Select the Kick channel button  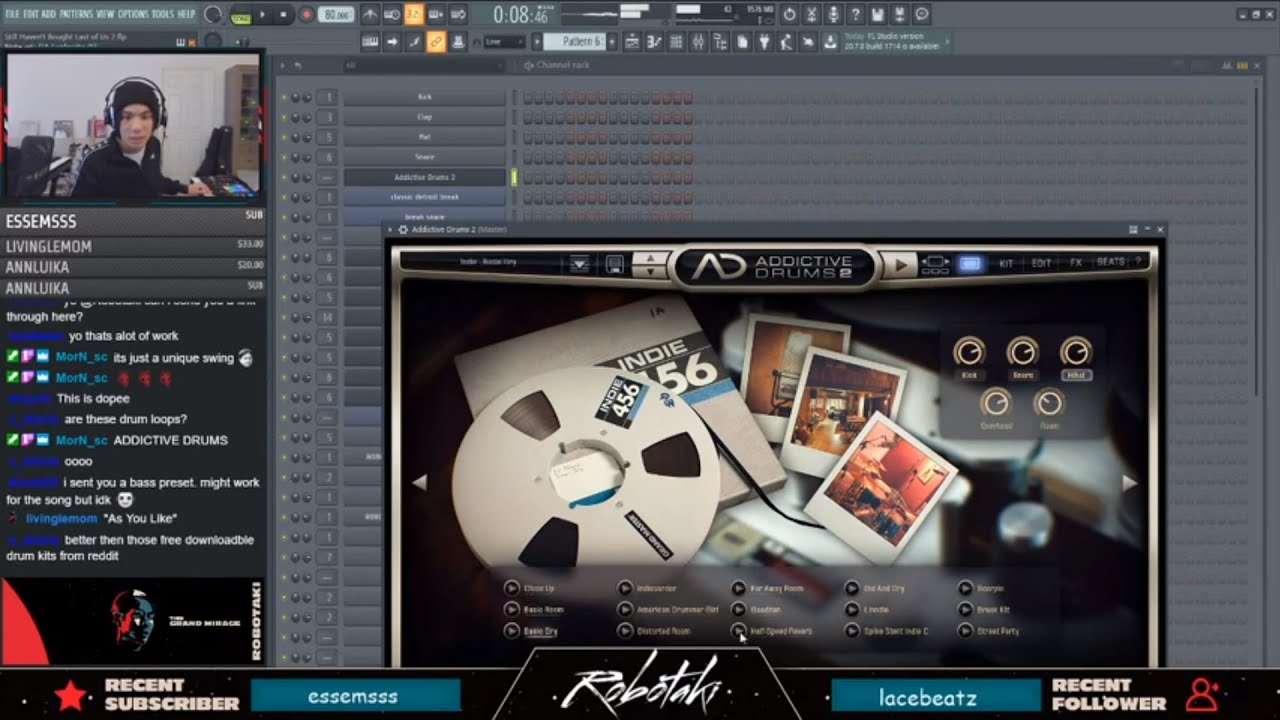(x=425, y=97)
